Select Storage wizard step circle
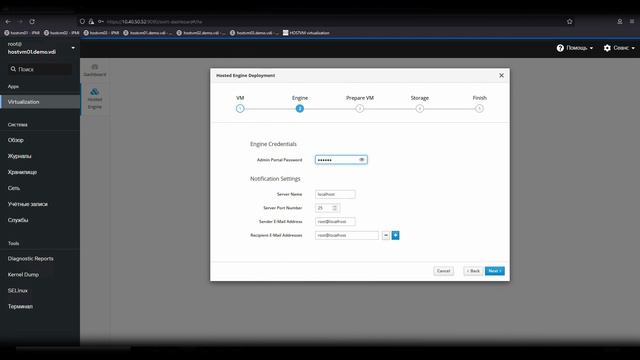This screenshot has height=360, width=640. 420,109
